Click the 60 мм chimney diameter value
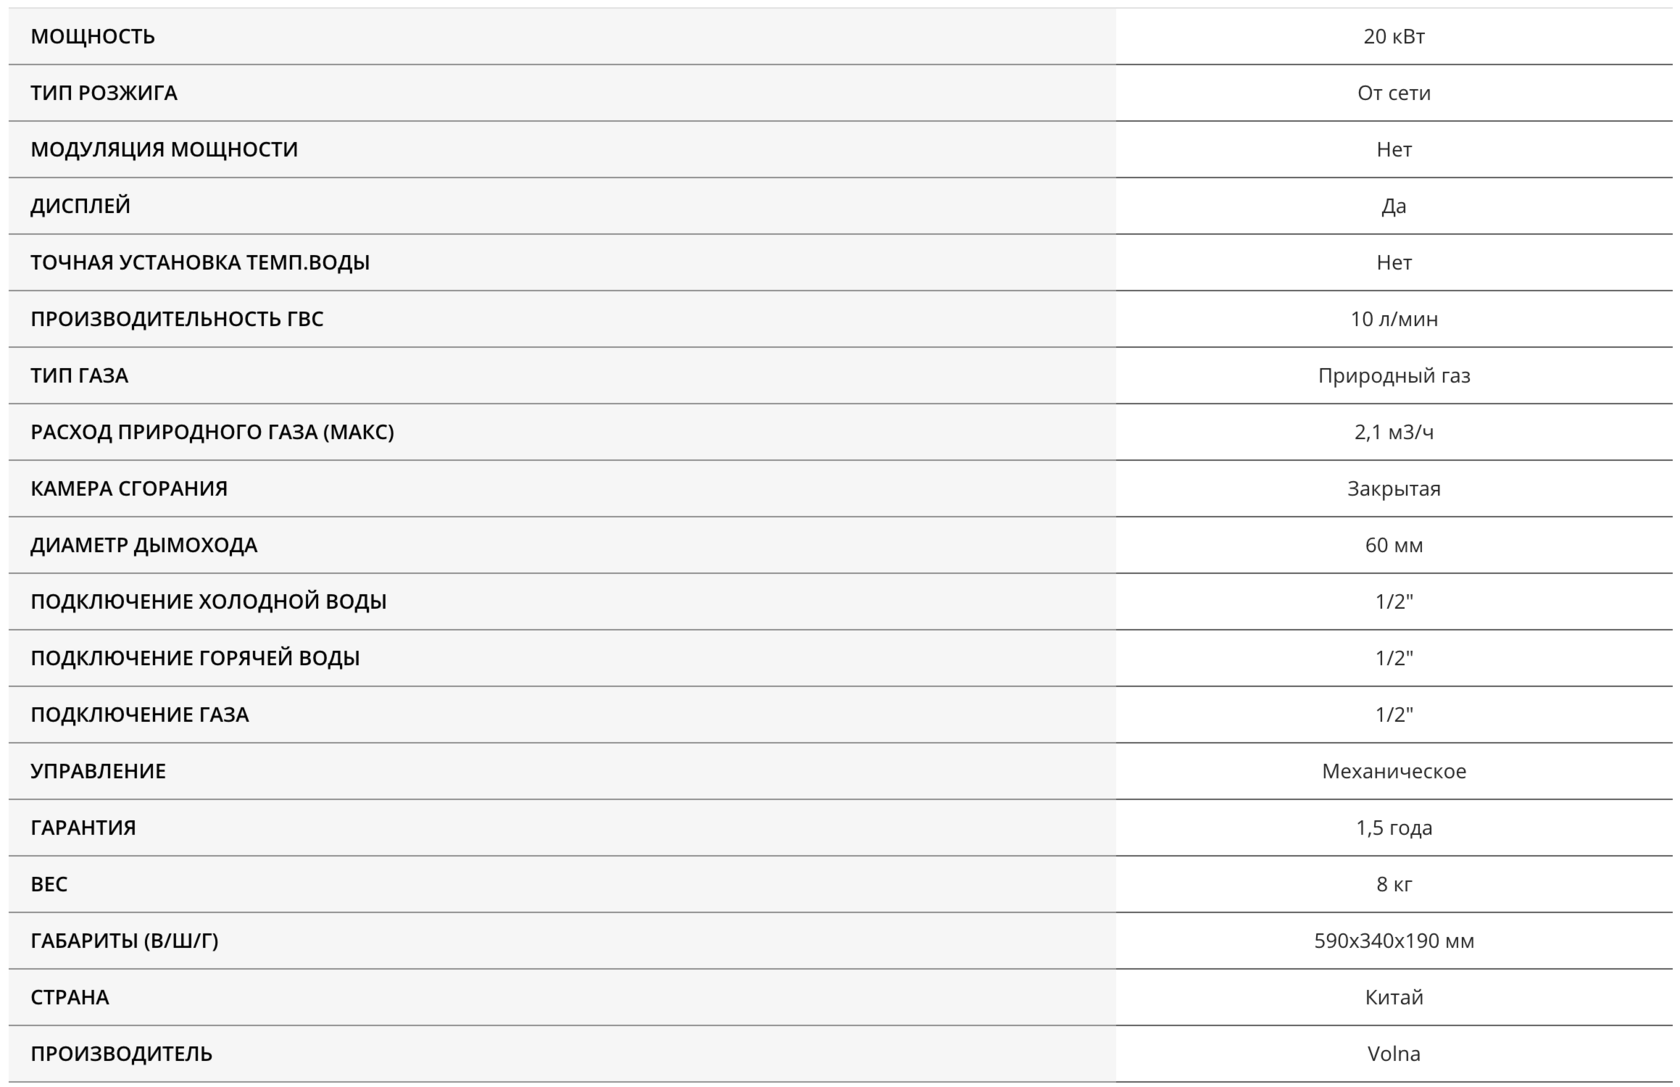1680x1087 pixels. 1393,545
